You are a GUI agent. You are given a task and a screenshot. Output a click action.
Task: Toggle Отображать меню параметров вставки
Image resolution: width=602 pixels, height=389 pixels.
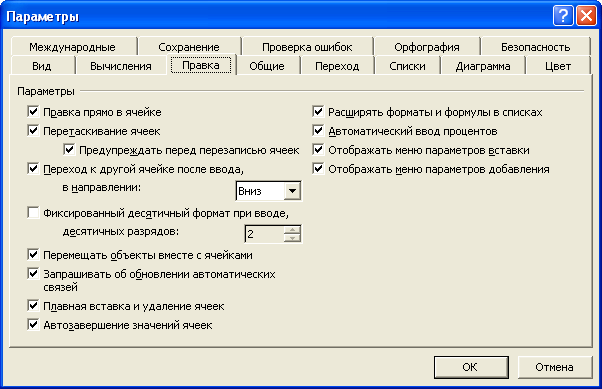point(318,149)
